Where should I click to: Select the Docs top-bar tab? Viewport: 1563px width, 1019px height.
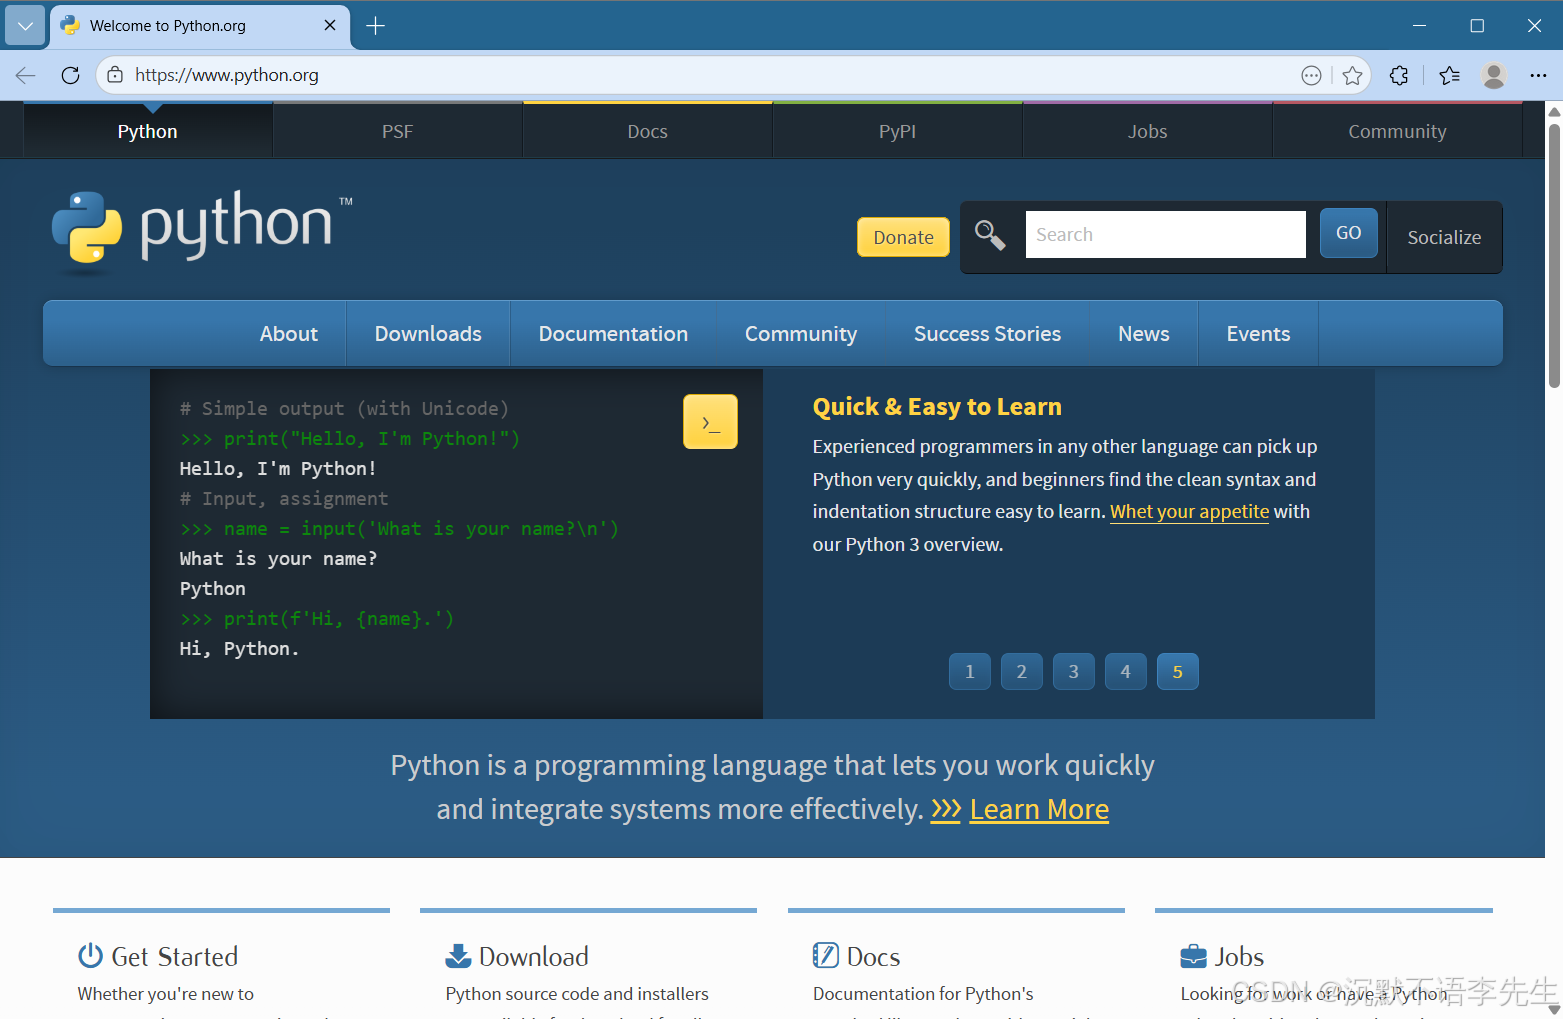[x=648, y=131]
